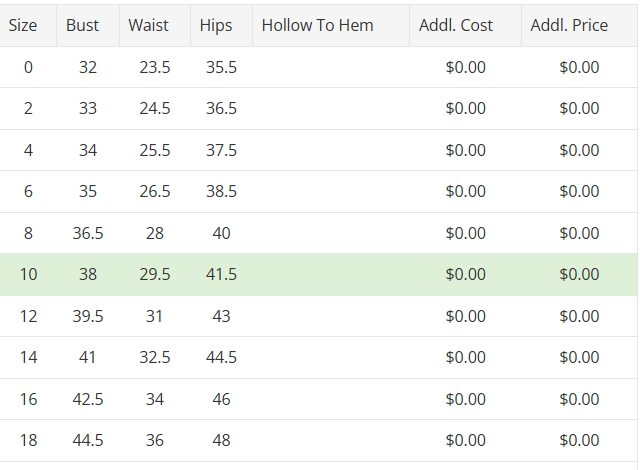Click bust value 39.5 in size 12 row
The image size is (640, 470).
(88, 316)
